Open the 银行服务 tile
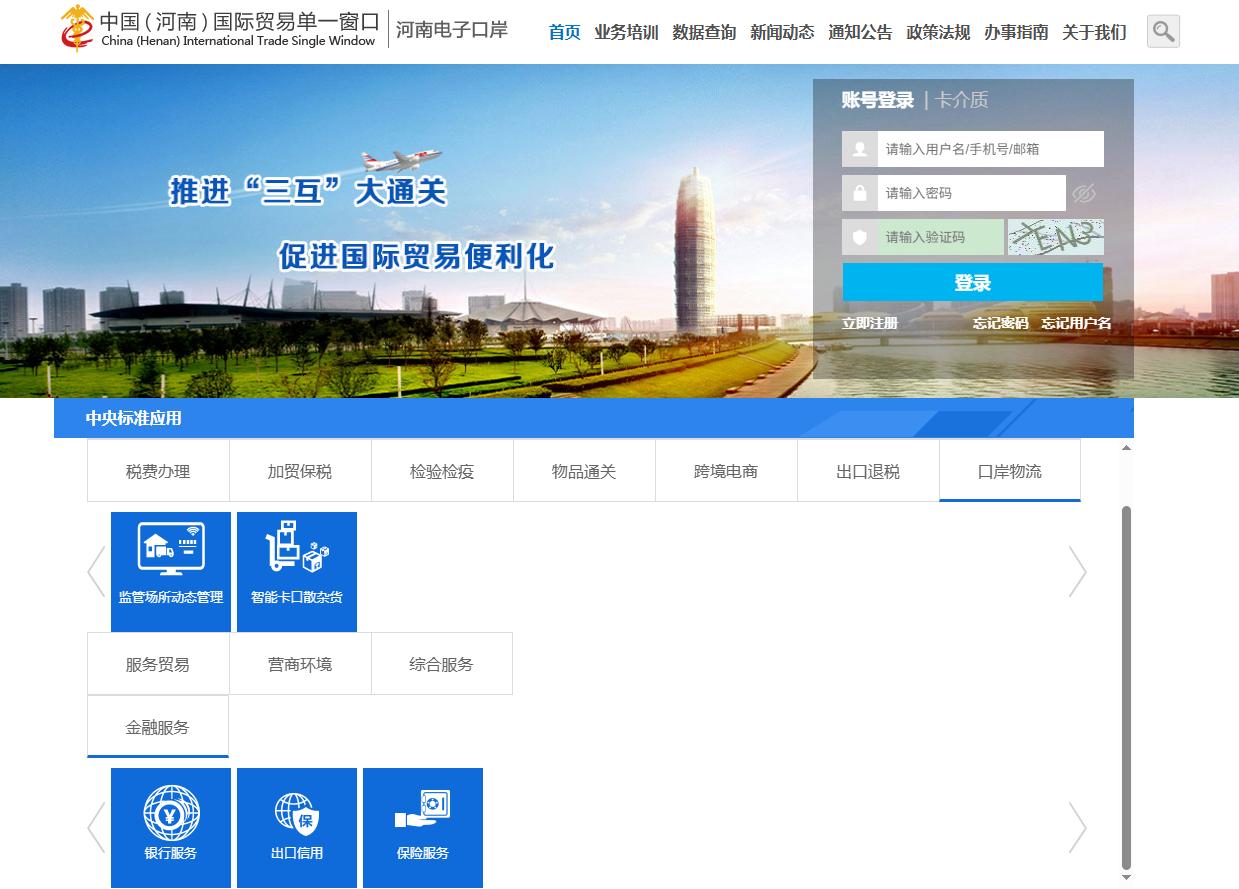The width and height of the screenshot is (1239, 889). pyautogui.click(x=171, y=827)
